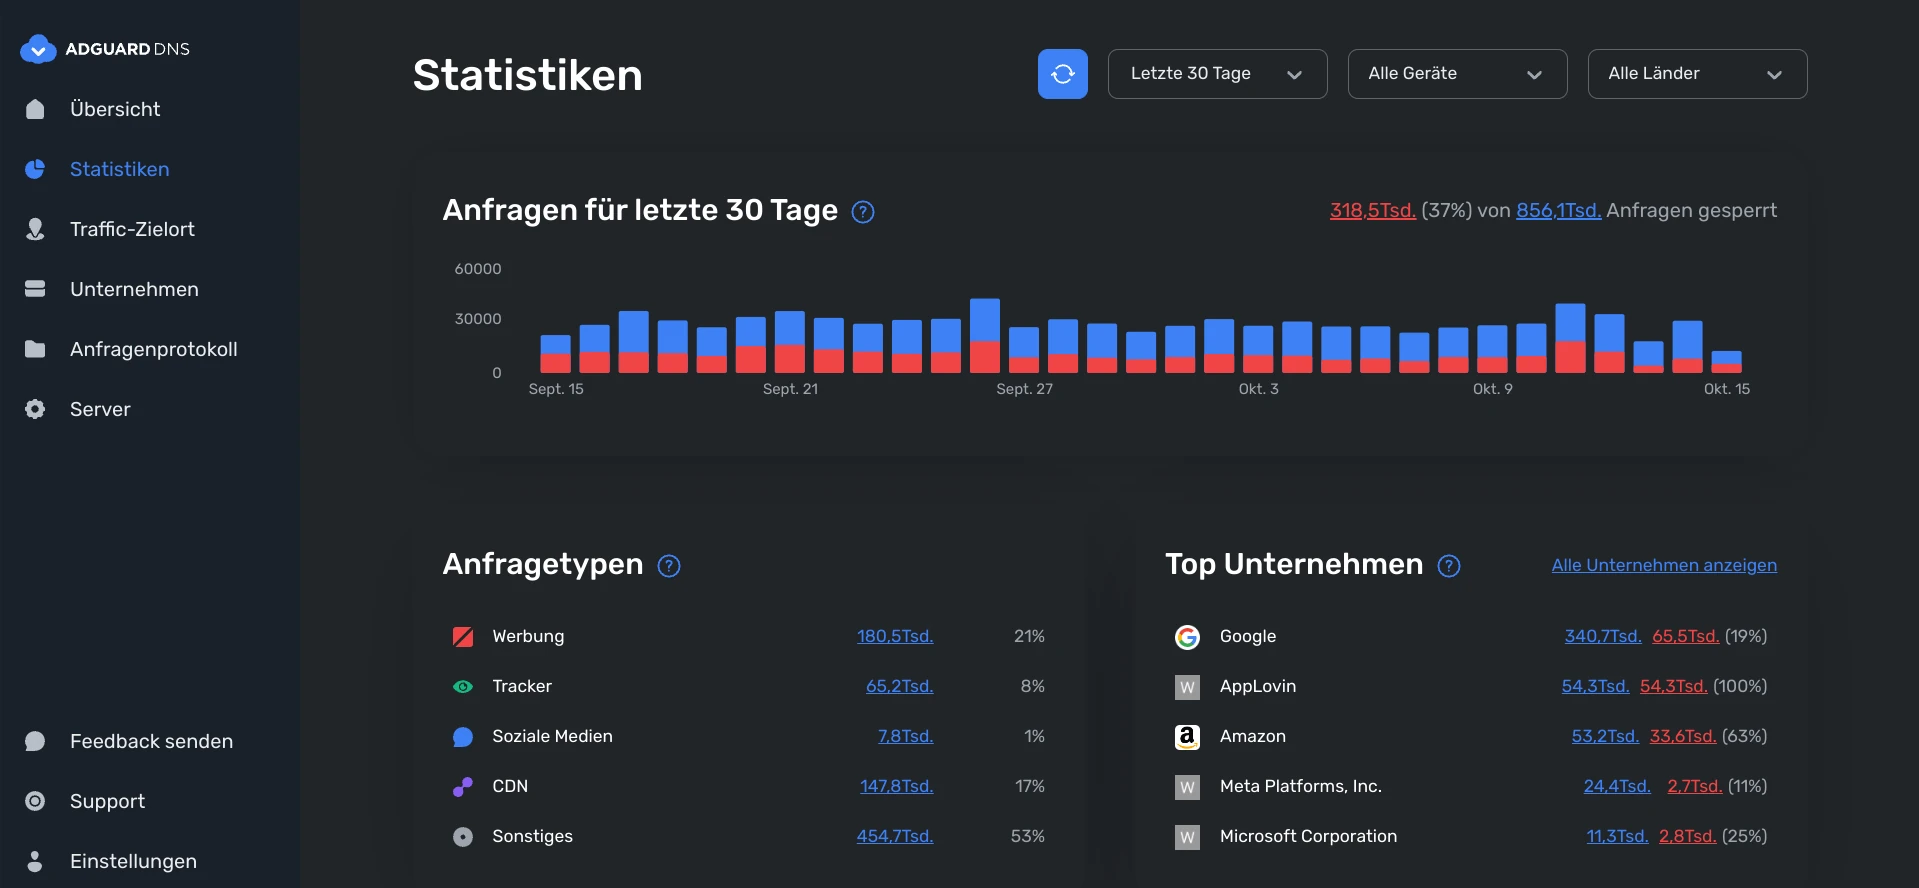Refresh statistics with the blue reload button
The image size is (1919, 888).
pyautogui.click(x=1062, y=74)
